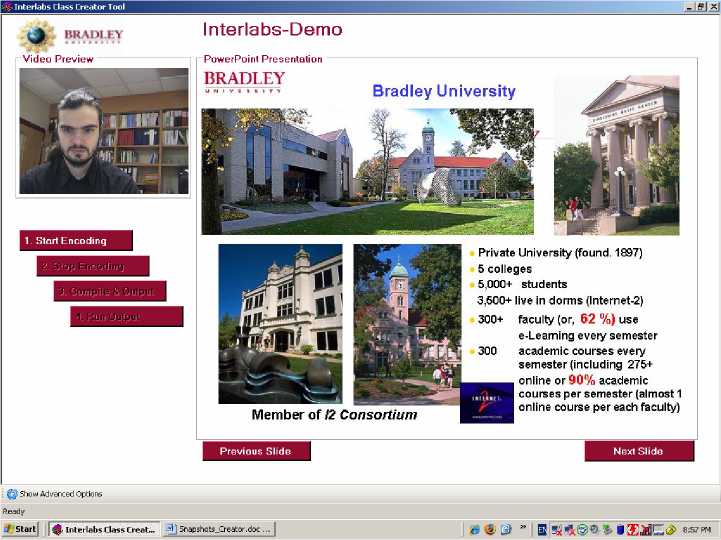Click the Bradley logo inside PowerPoint slide
The width and height of the screenshot is (721, 540).
(244, 82)
